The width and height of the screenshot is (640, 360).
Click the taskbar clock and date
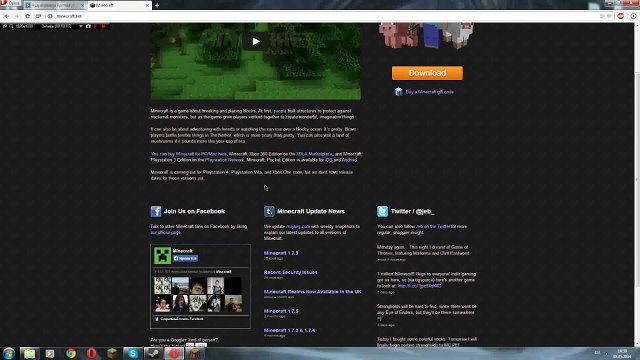point(622,353)
